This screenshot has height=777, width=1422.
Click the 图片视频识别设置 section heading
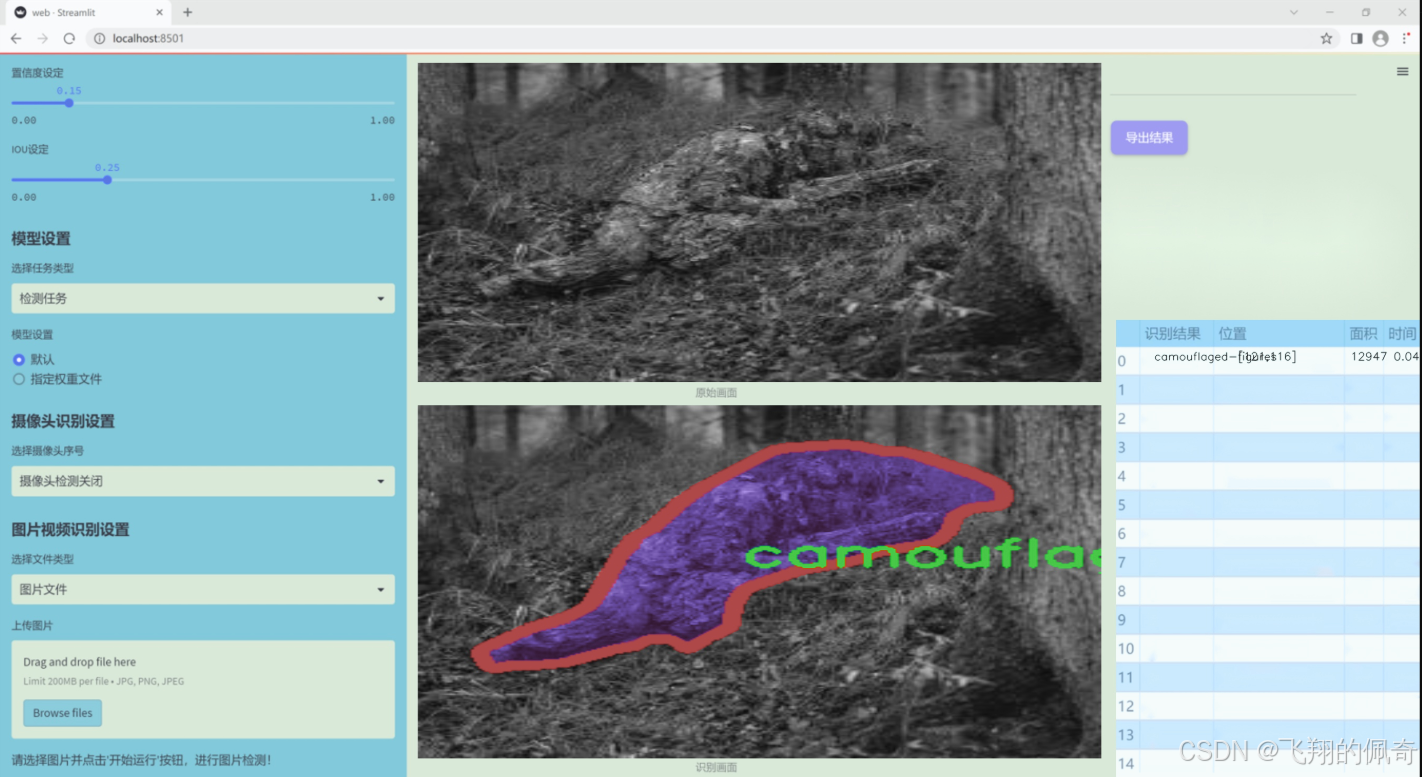point(70,530)
